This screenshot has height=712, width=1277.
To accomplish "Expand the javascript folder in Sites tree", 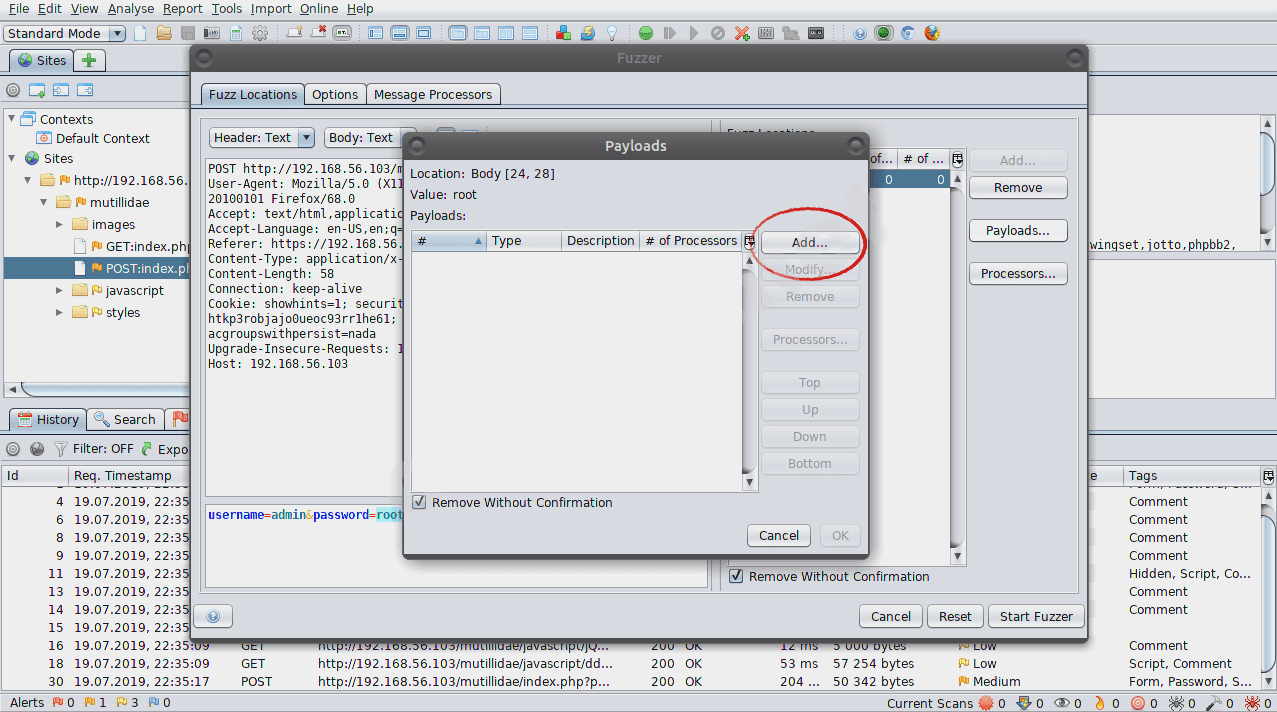I will (x=59, y=291).
